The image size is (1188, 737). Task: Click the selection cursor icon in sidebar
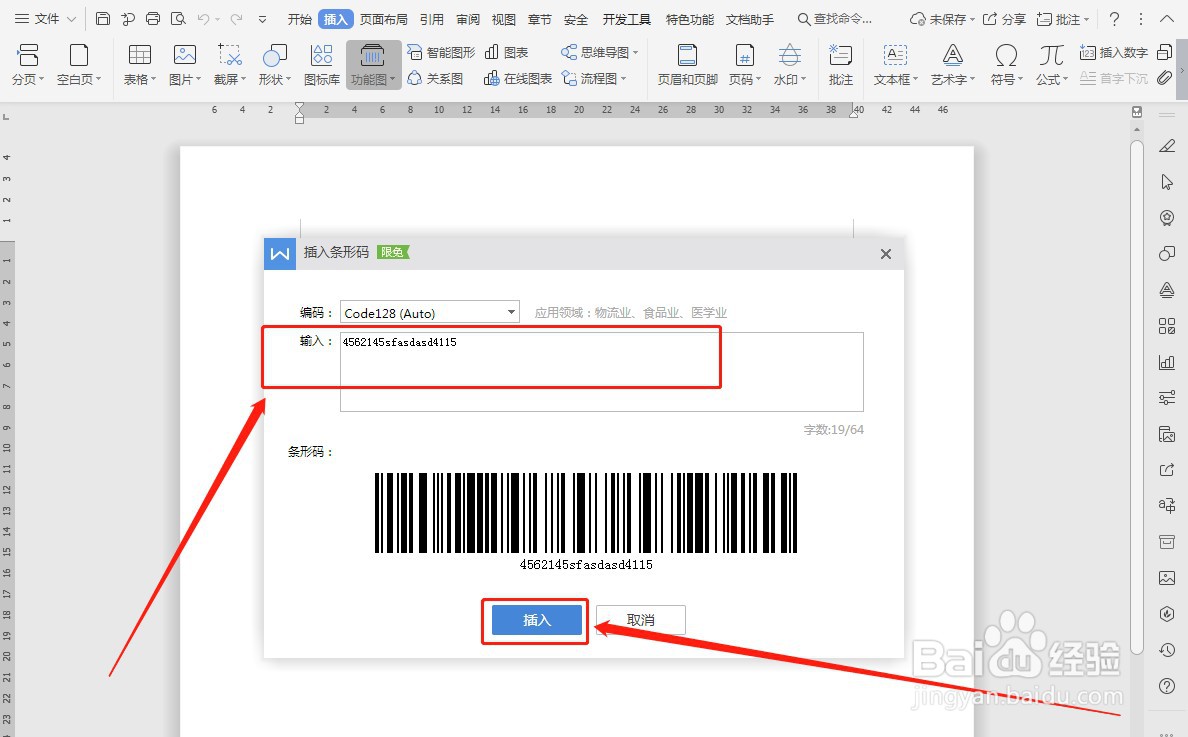coord(1167,182)
